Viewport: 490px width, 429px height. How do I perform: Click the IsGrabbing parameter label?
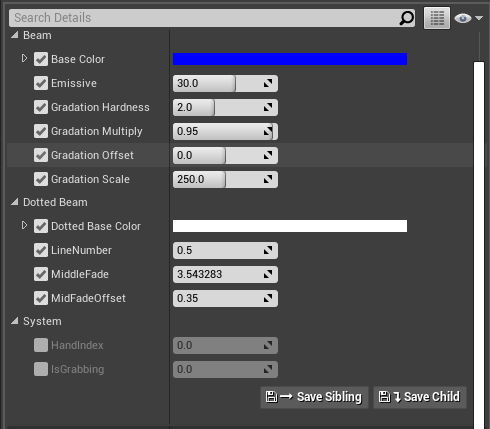[78, 369]
